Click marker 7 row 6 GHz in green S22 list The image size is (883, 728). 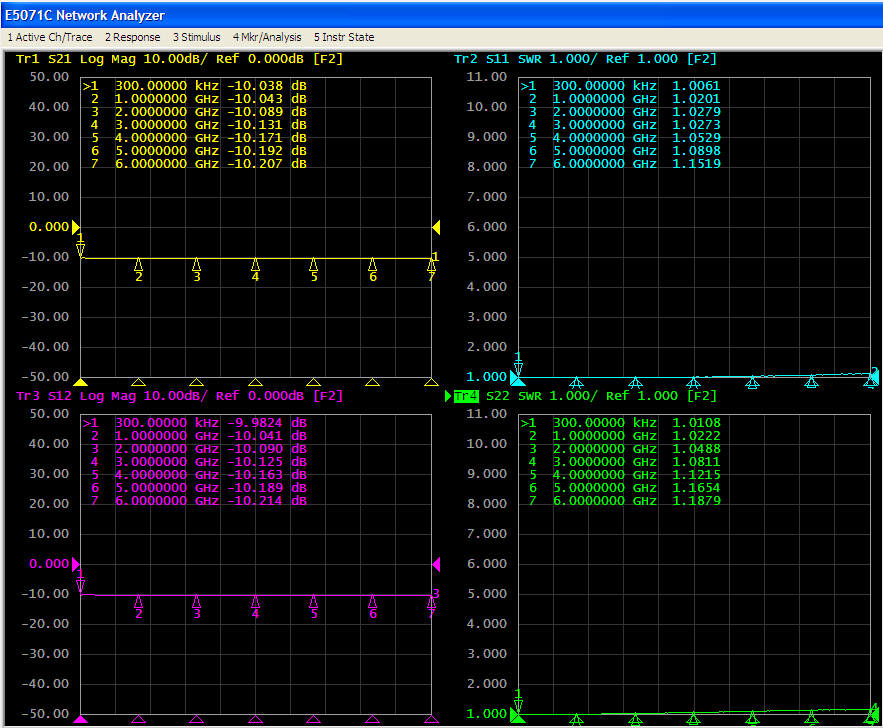tap(620, 501)
